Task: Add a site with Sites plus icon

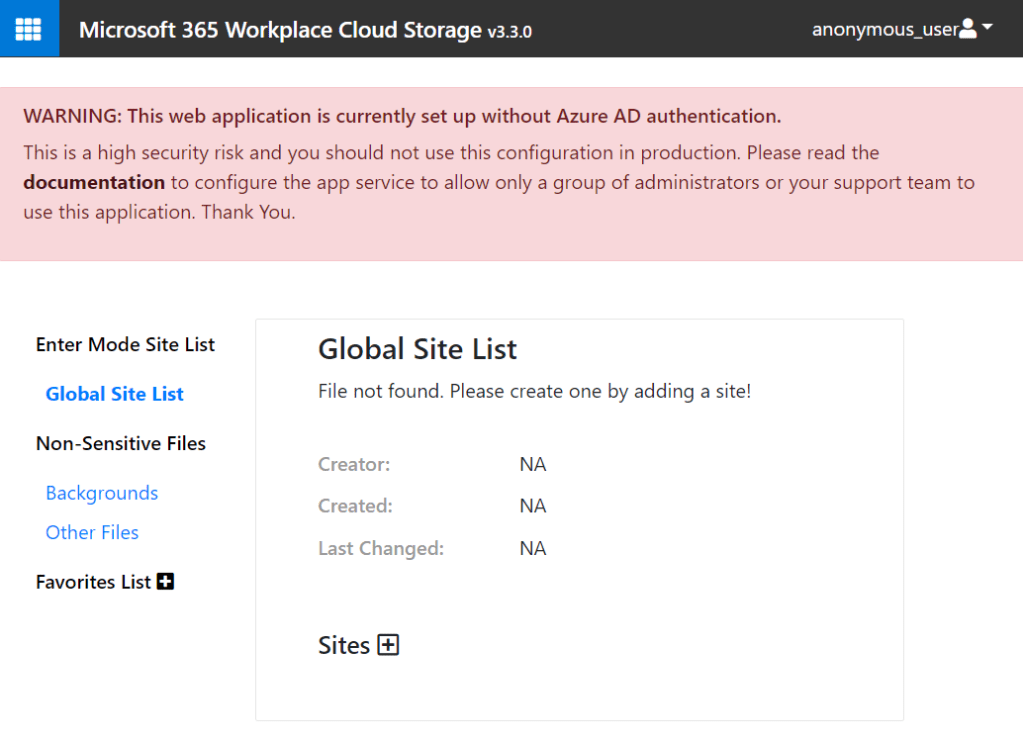Action: pos(388,645)
